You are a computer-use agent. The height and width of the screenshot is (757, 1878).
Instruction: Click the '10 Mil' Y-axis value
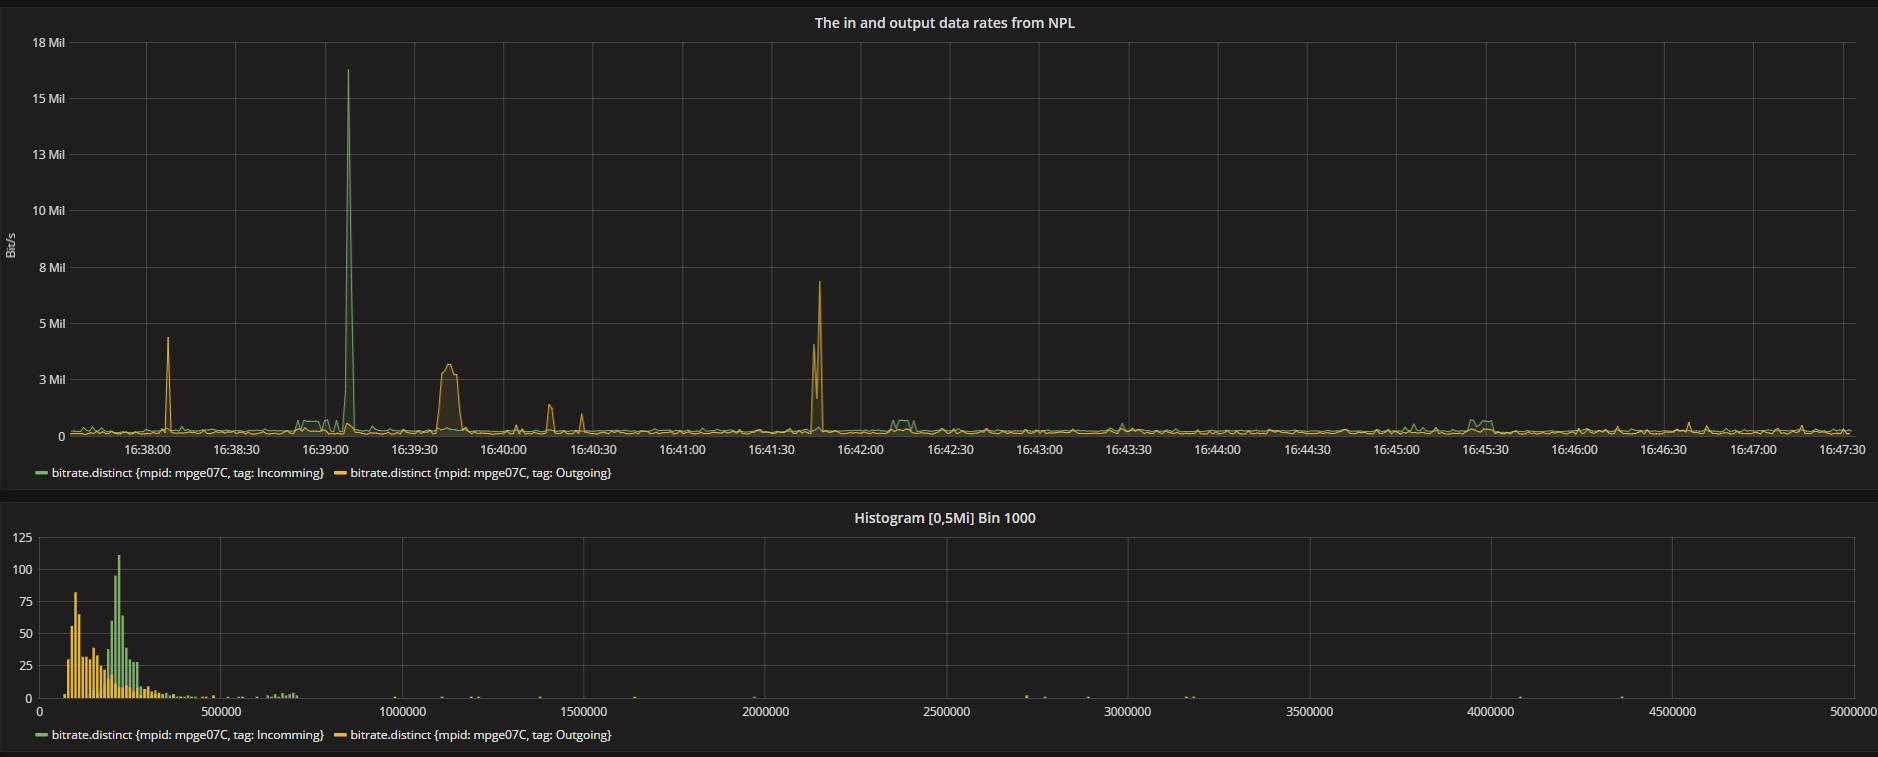(x=48, y=211)
